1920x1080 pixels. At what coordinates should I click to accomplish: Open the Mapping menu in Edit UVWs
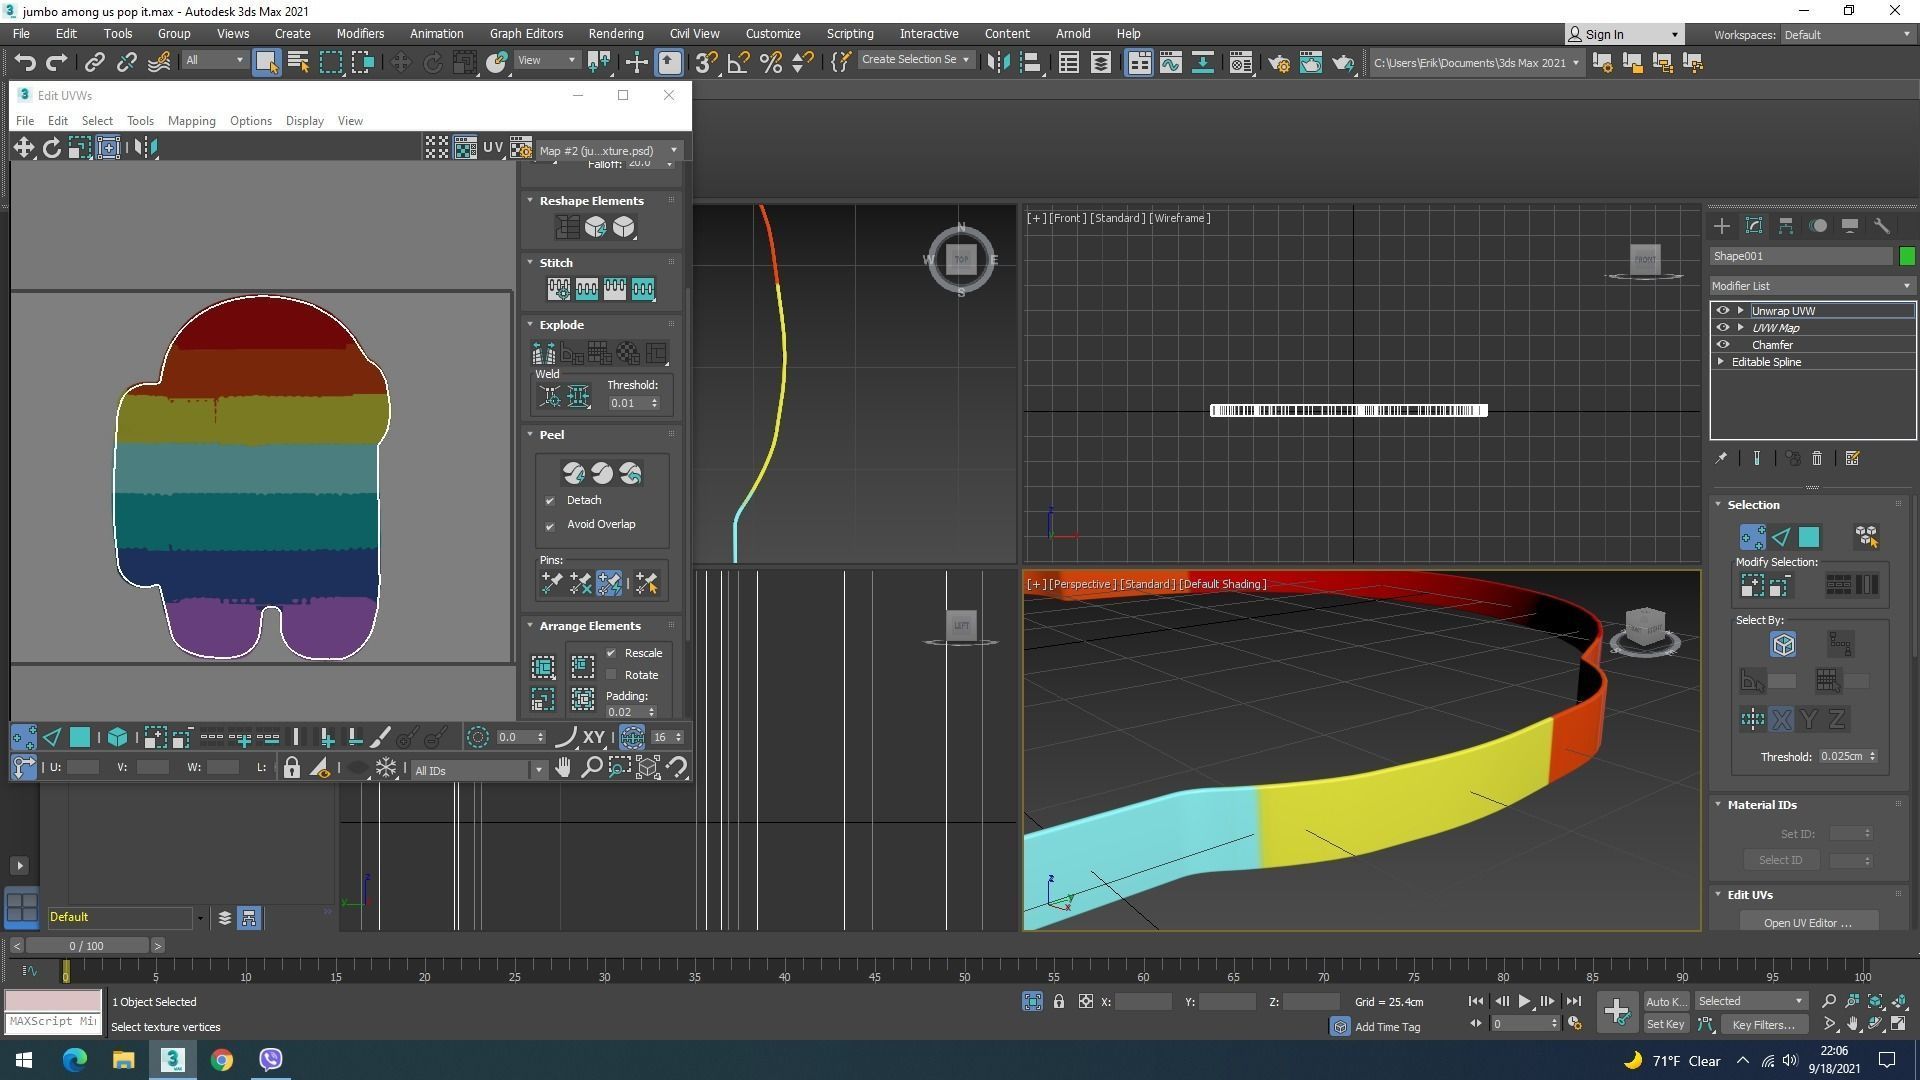pyautogui.click(x=191, y=121)
